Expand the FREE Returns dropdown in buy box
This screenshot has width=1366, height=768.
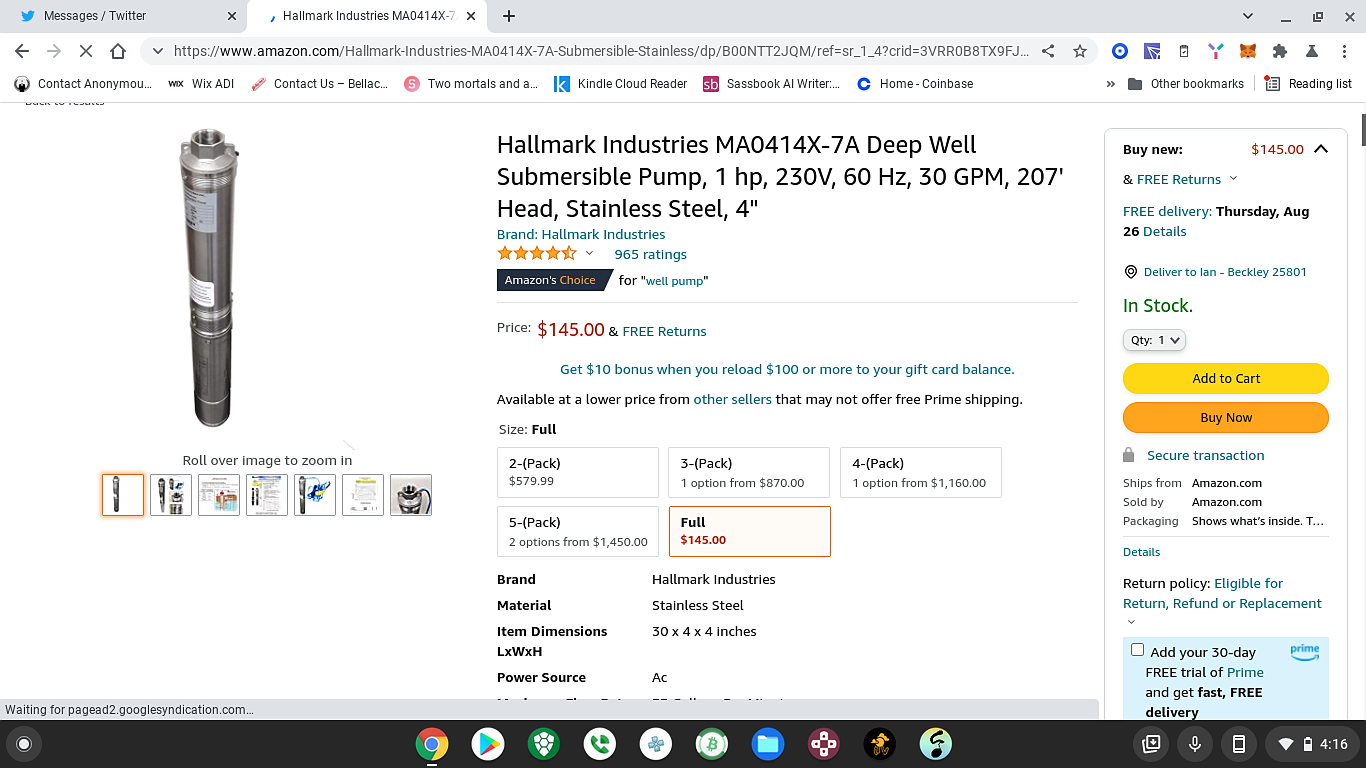click(x=1233, y=179)
